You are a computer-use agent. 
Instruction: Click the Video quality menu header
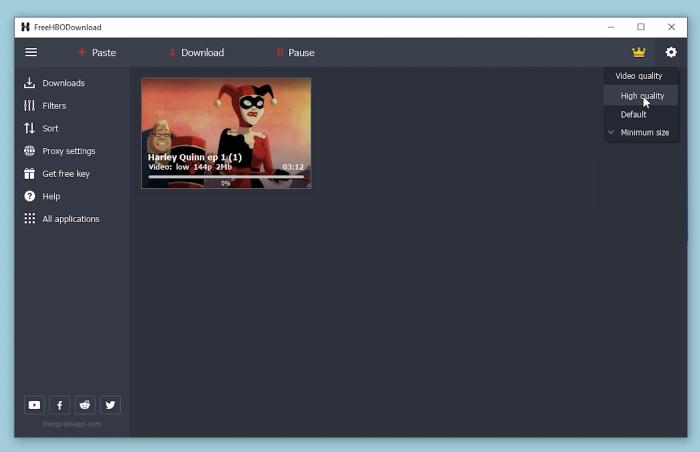(x=639, y=76)
